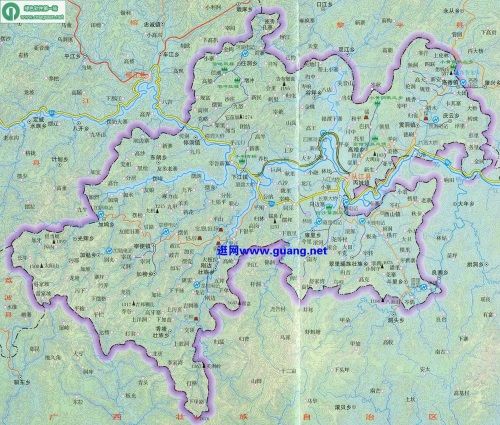The width and height of the screenshot is (500, 425).
Task: Click the 忠诚镇 label
Action: pos(152,24)
